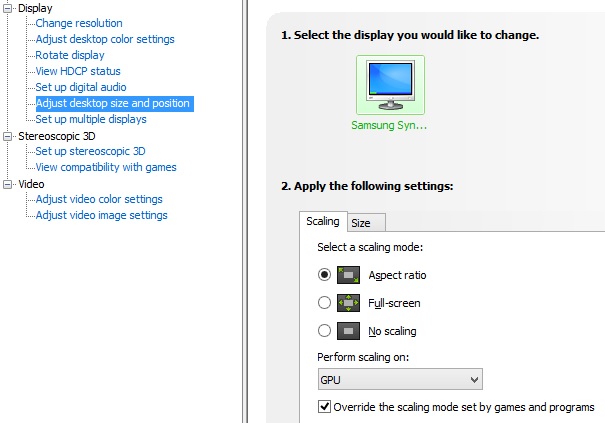
Task: Collapse the Video tree section
Action: pos(9,184)
